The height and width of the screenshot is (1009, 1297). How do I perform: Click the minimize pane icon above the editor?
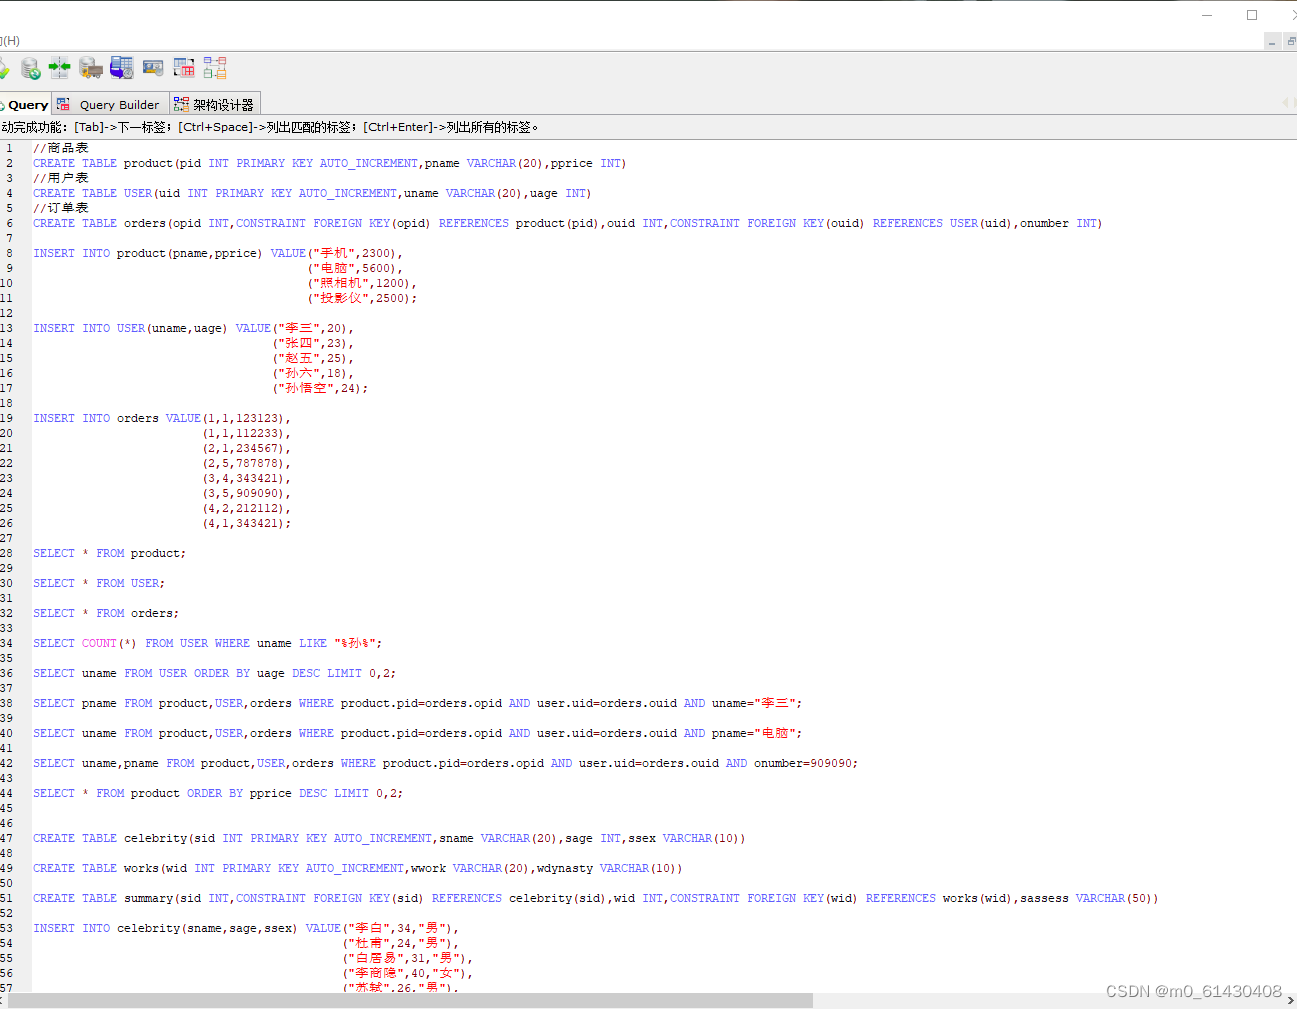click(1272, 42)
